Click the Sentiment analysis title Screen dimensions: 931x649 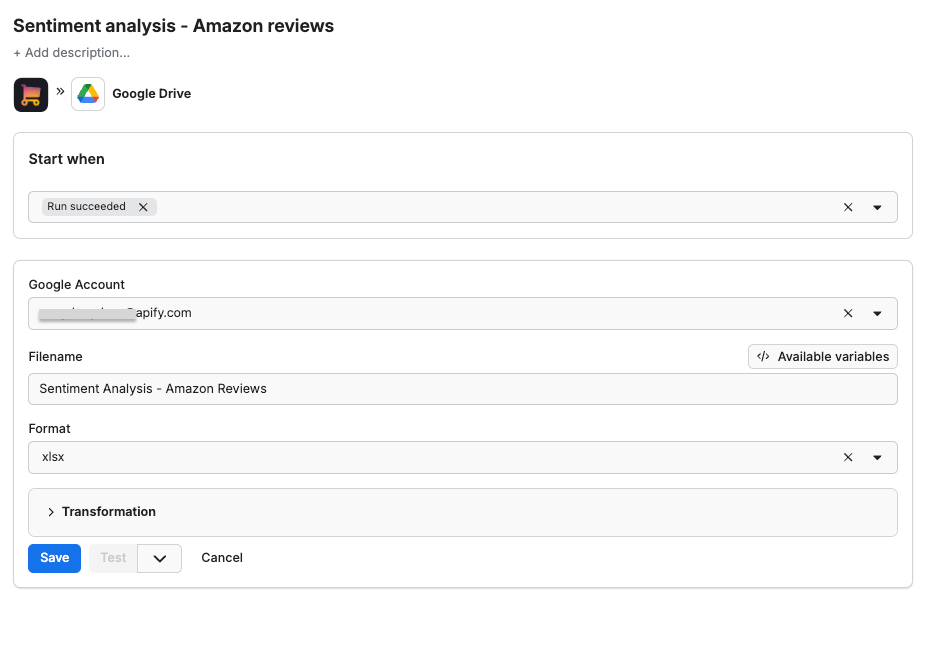173,26
